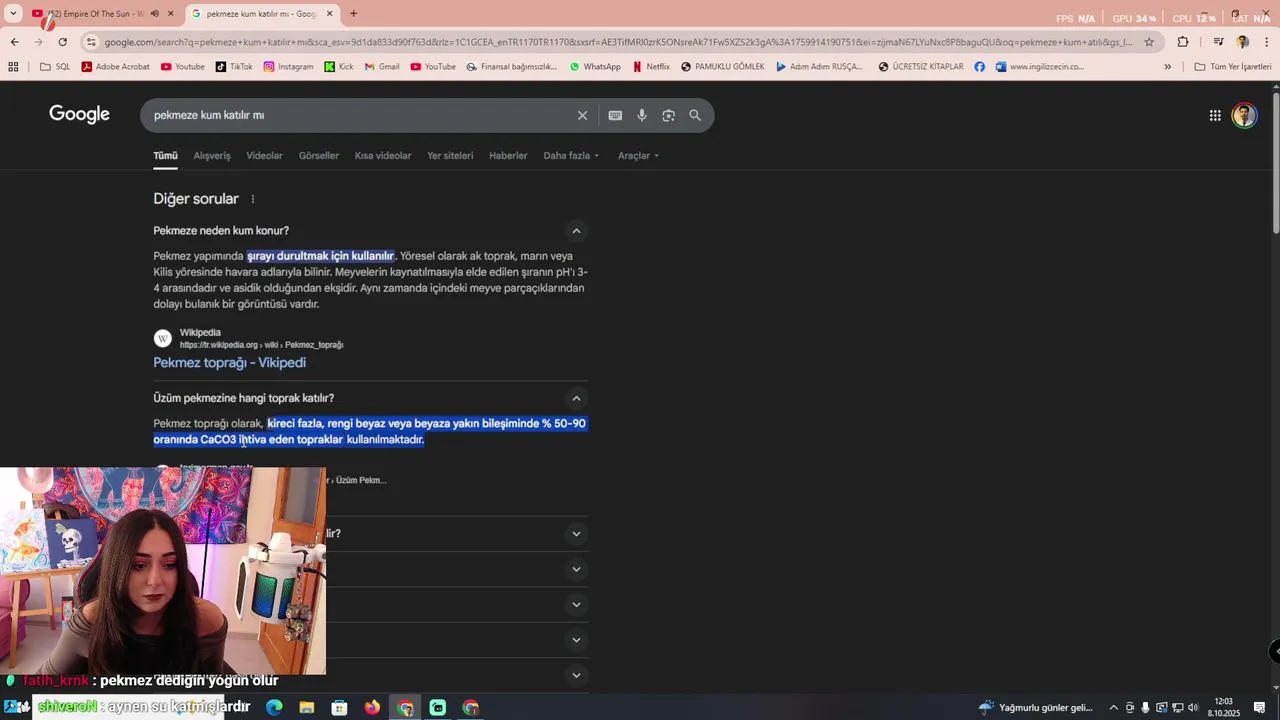Click the page vertical scrollbar

pos(1275,165)
